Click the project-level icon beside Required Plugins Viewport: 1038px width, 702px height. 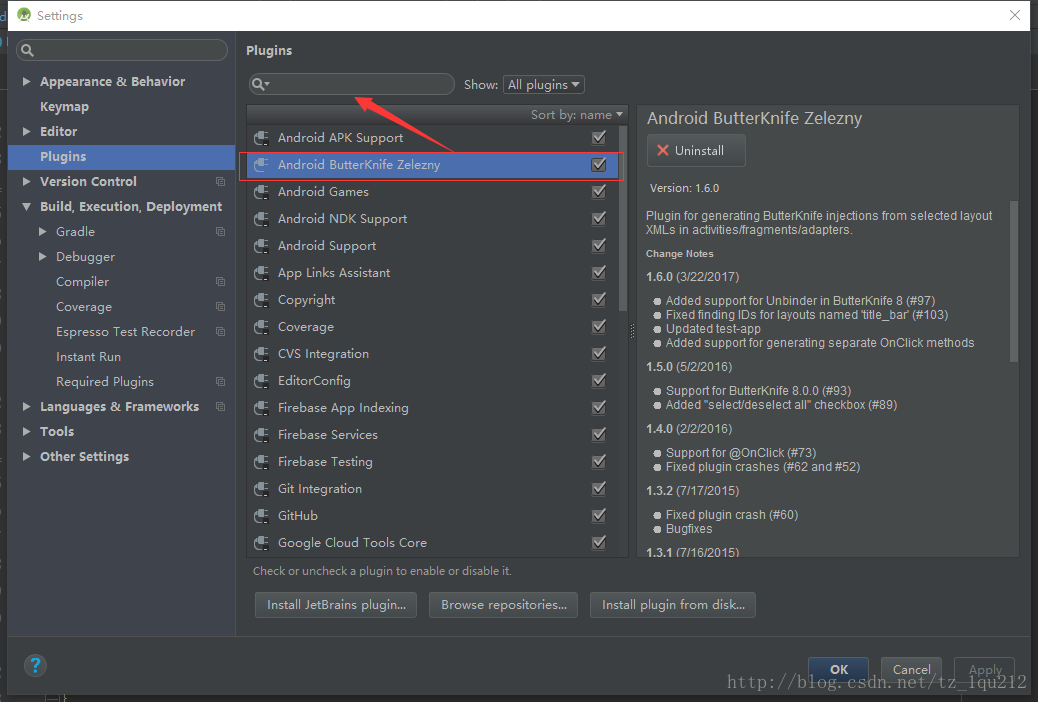click(x=220, y=381)
